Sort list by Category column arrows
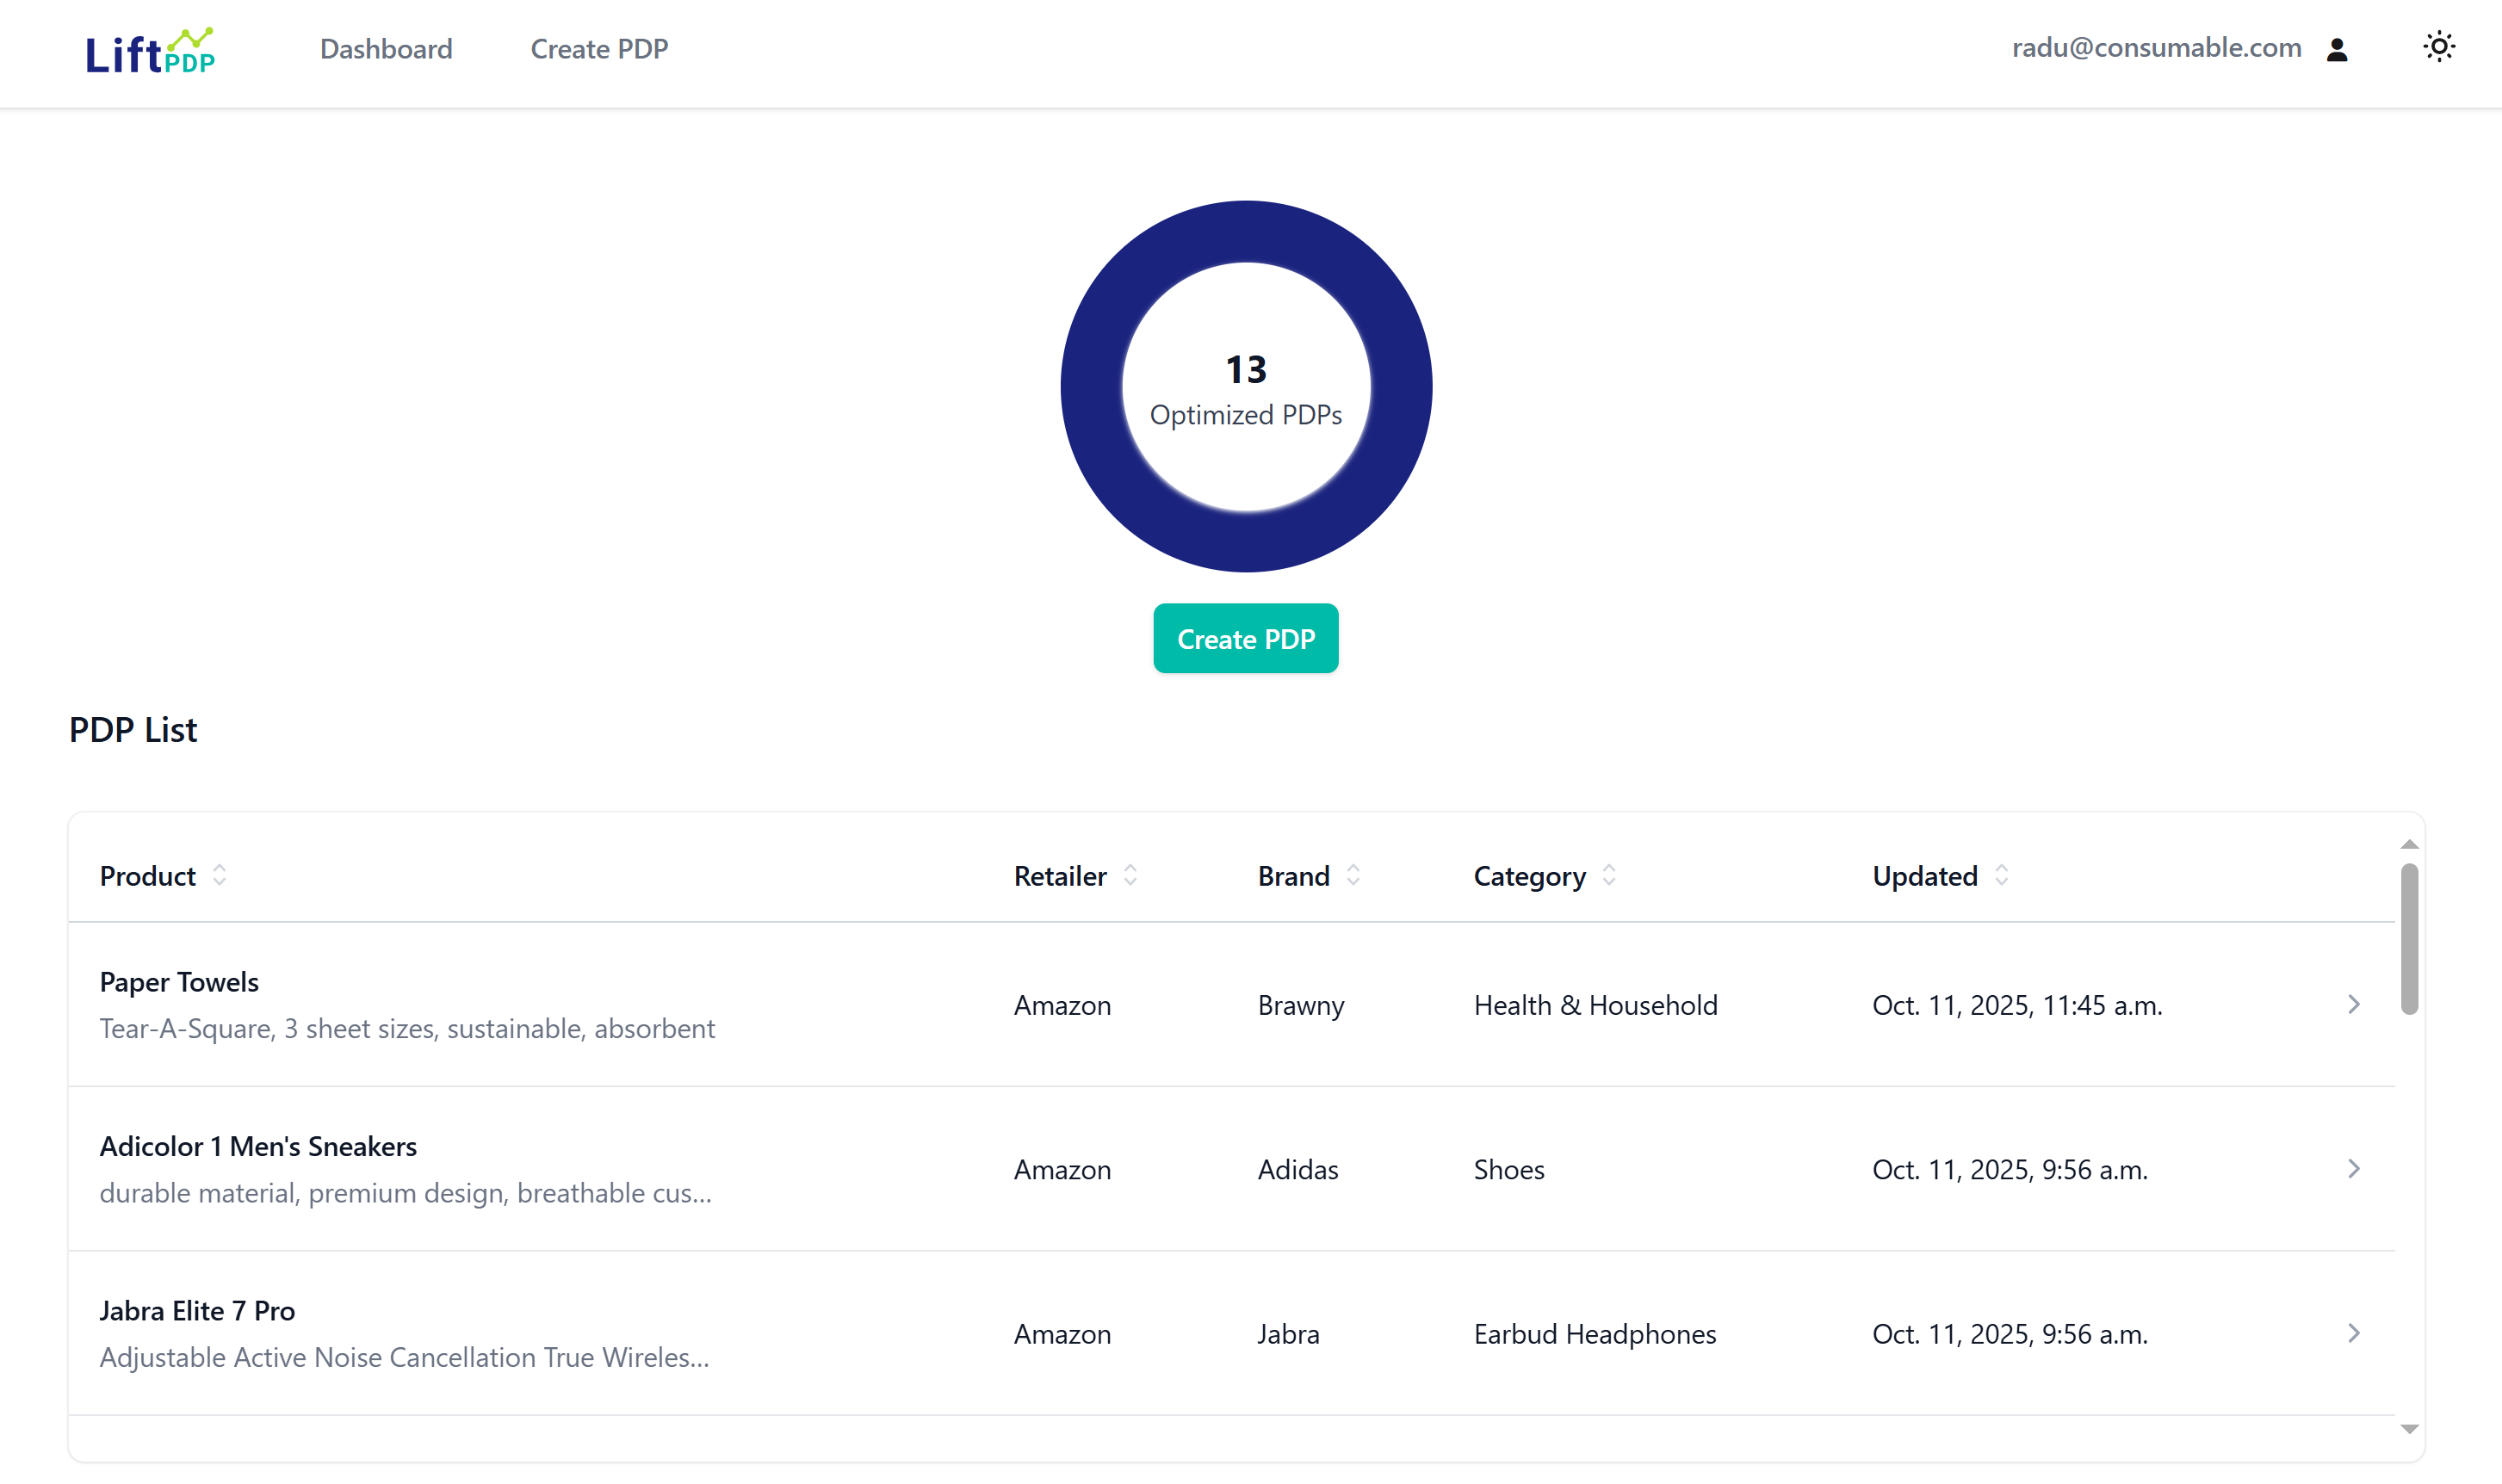The image size is (2502, 1484). [x=1608, y=875]
